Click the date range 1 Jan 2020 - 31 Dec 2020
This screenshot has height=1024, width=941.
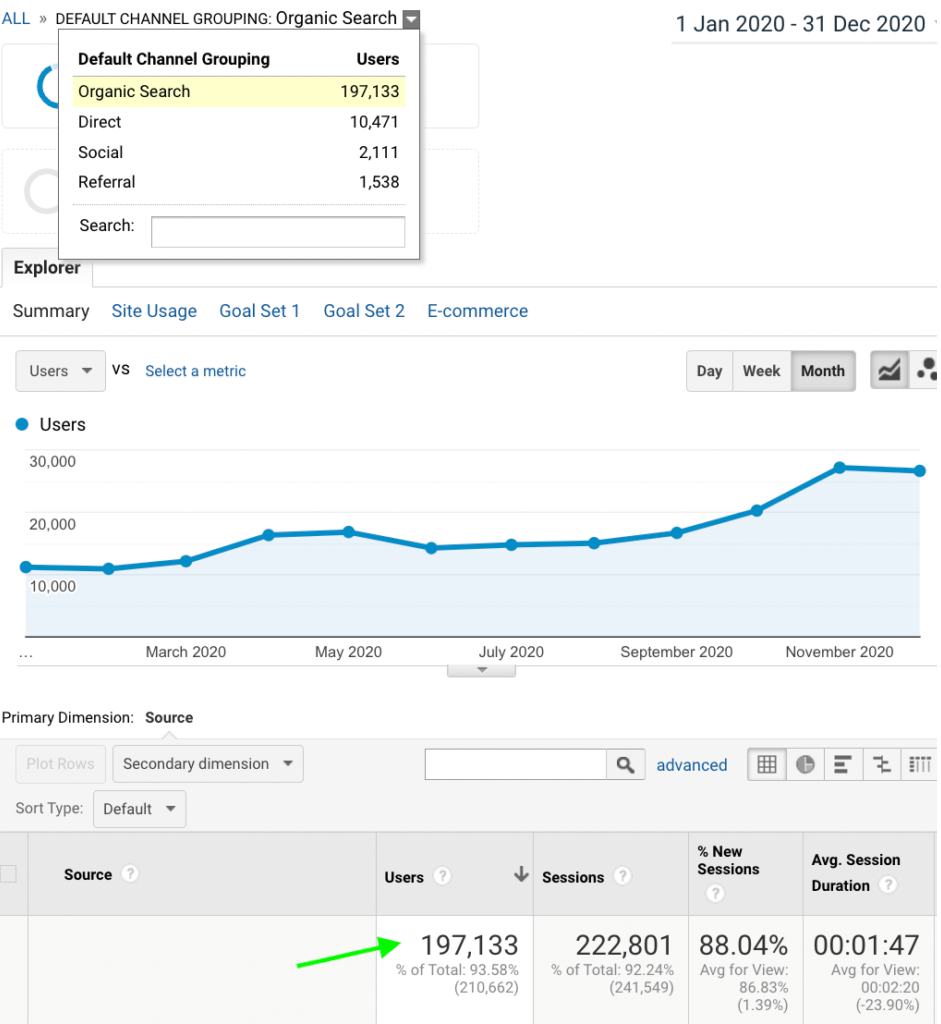point(801,24)
